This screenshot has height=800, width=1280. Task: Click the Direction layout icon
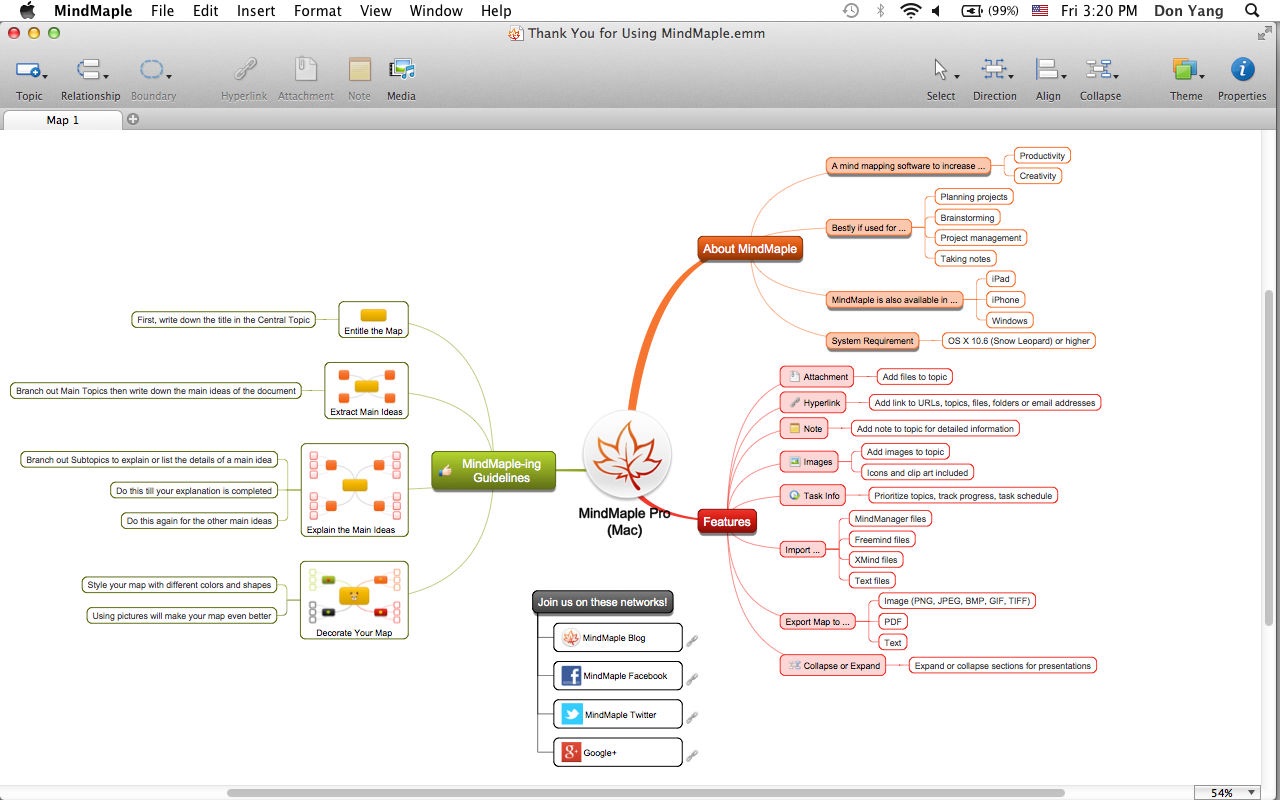[x=993, y=70]
